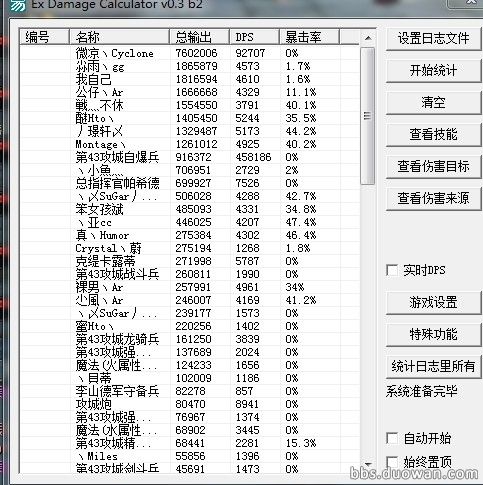Screen dimensions: 483x485
Task: Select row 李山德军守备兵
Action: click(190, 391)
